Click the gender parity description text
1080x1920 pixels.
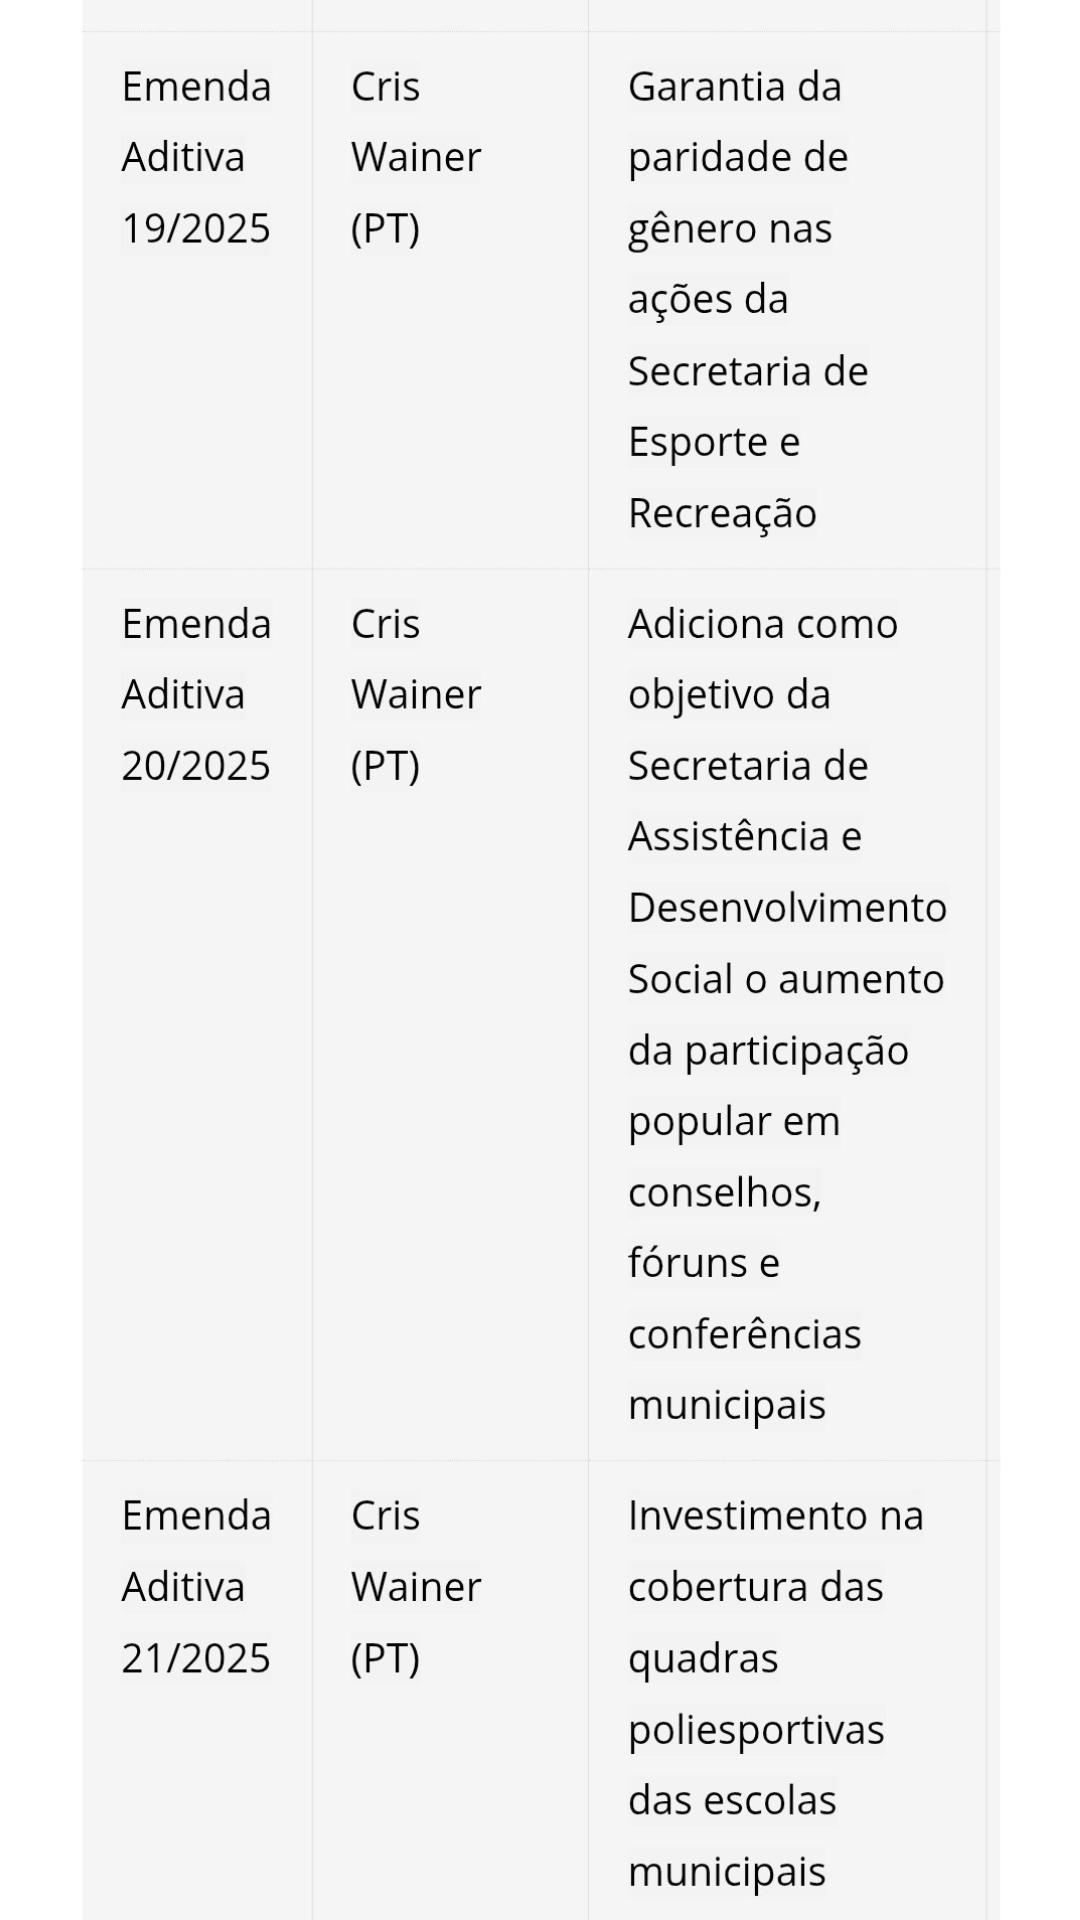[747, 300]
